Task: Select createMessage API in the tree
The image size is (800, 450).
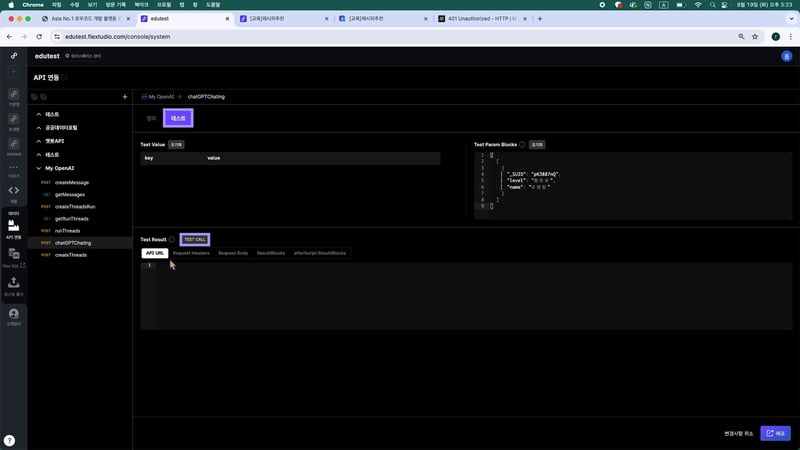Action: tap(72, 182)
